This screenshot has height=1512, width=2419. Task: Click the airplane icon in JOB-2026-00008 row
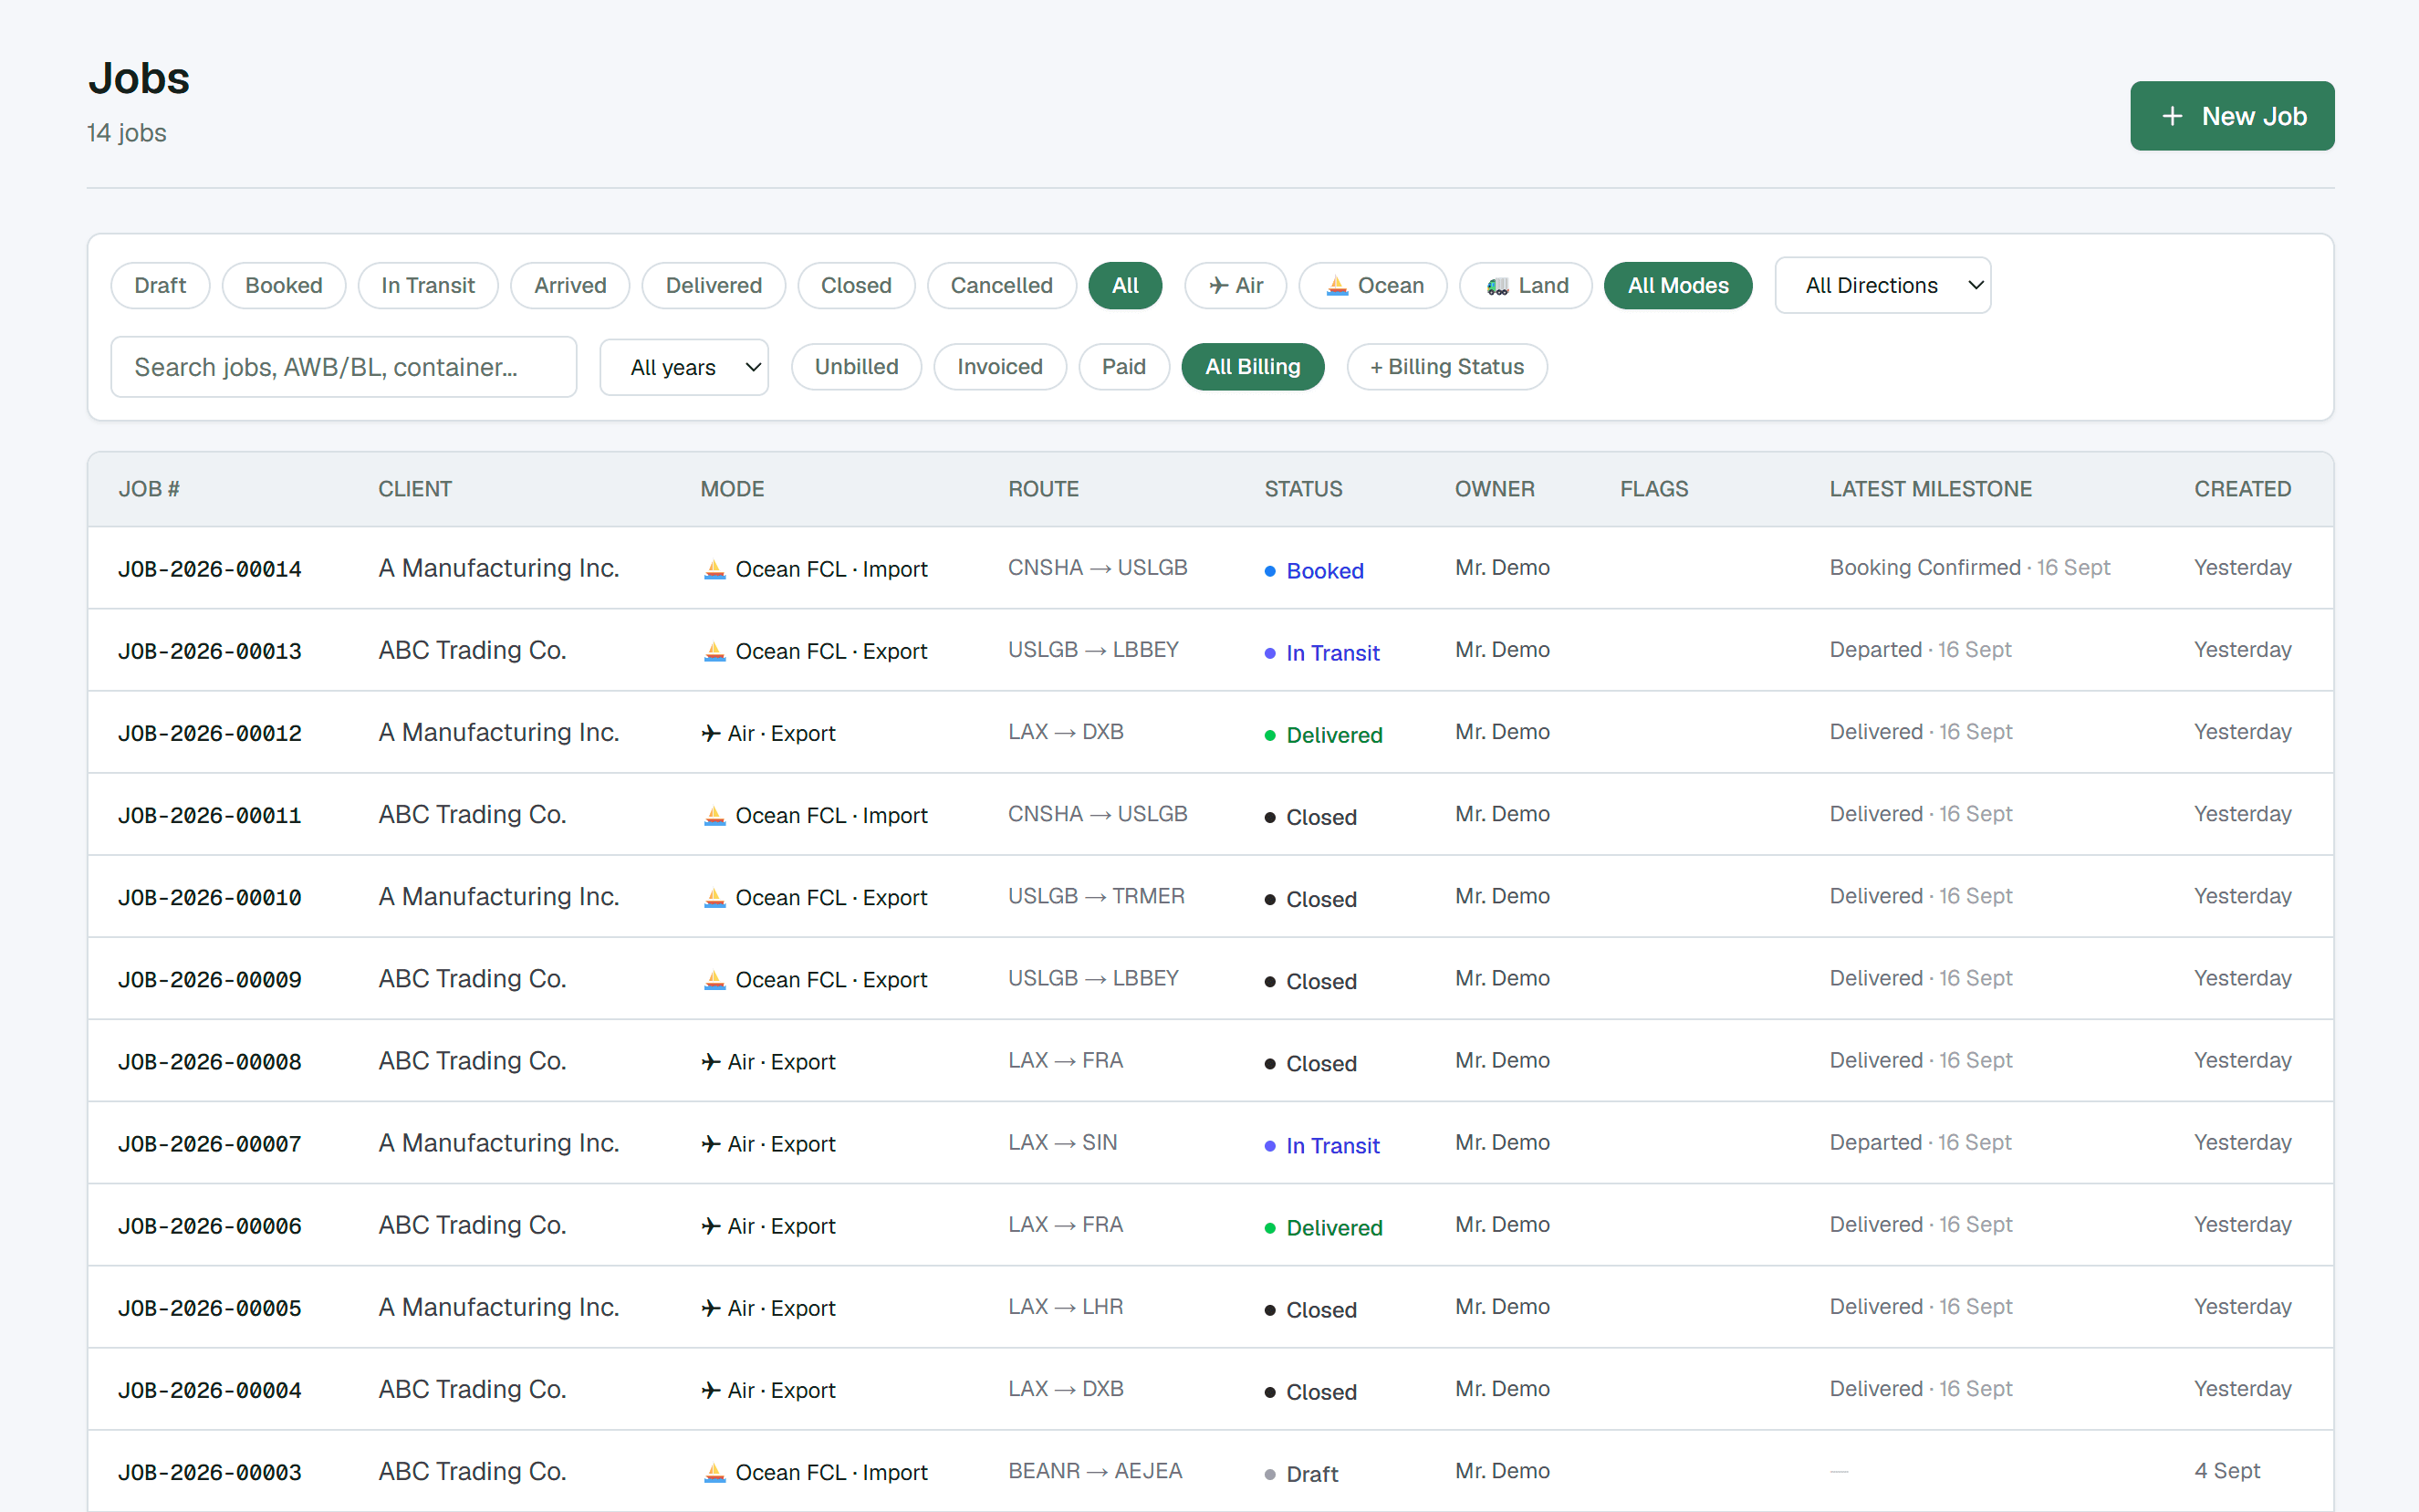(x=711, y=1061)
